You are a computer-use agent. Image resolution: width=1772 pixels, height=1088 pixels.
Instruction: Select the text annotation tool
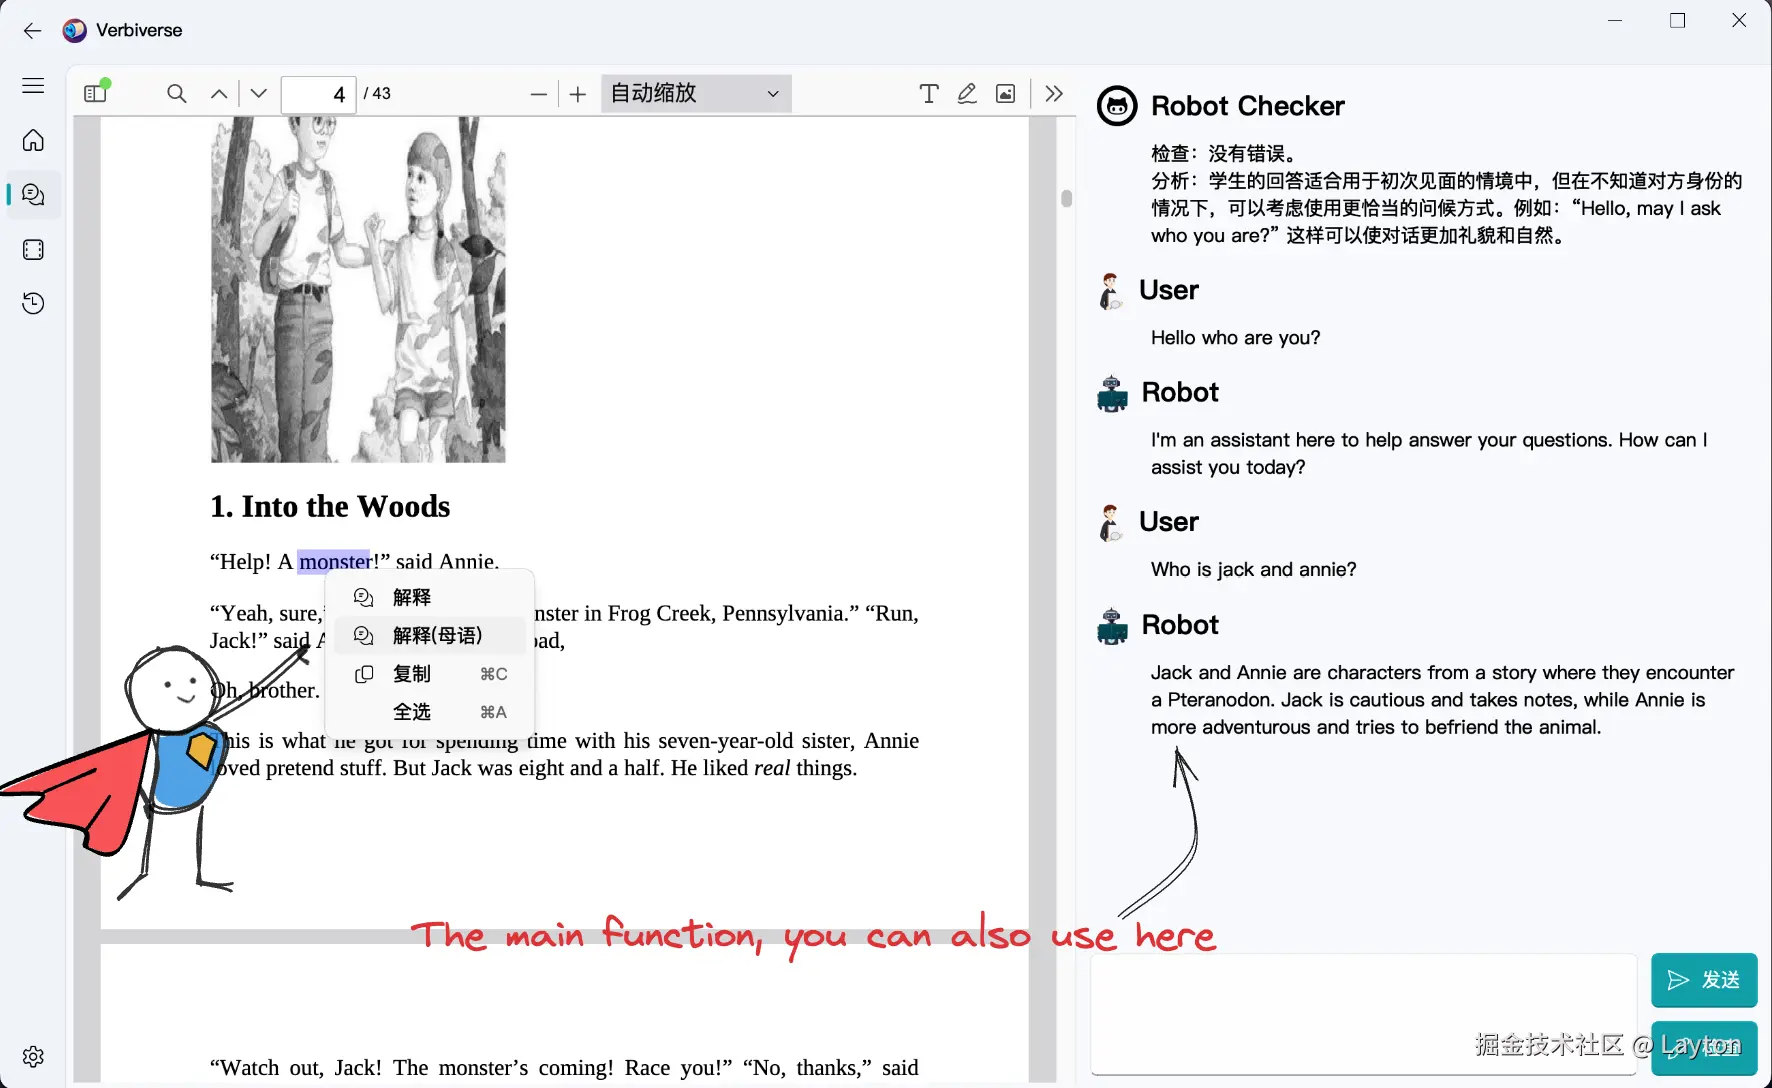[928, 93]
